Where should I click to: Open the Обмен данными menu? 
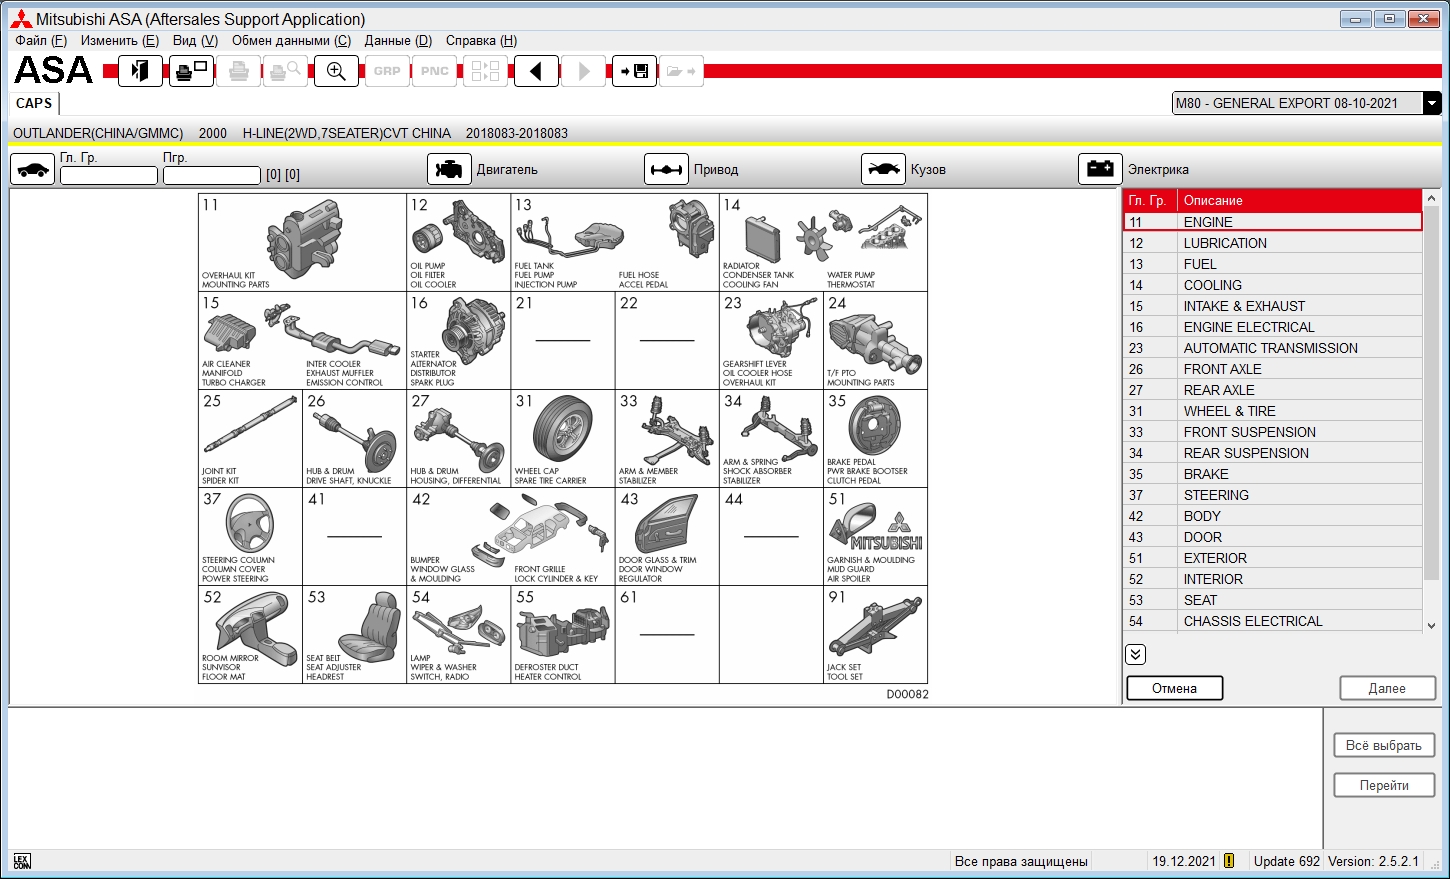point(291,40)
